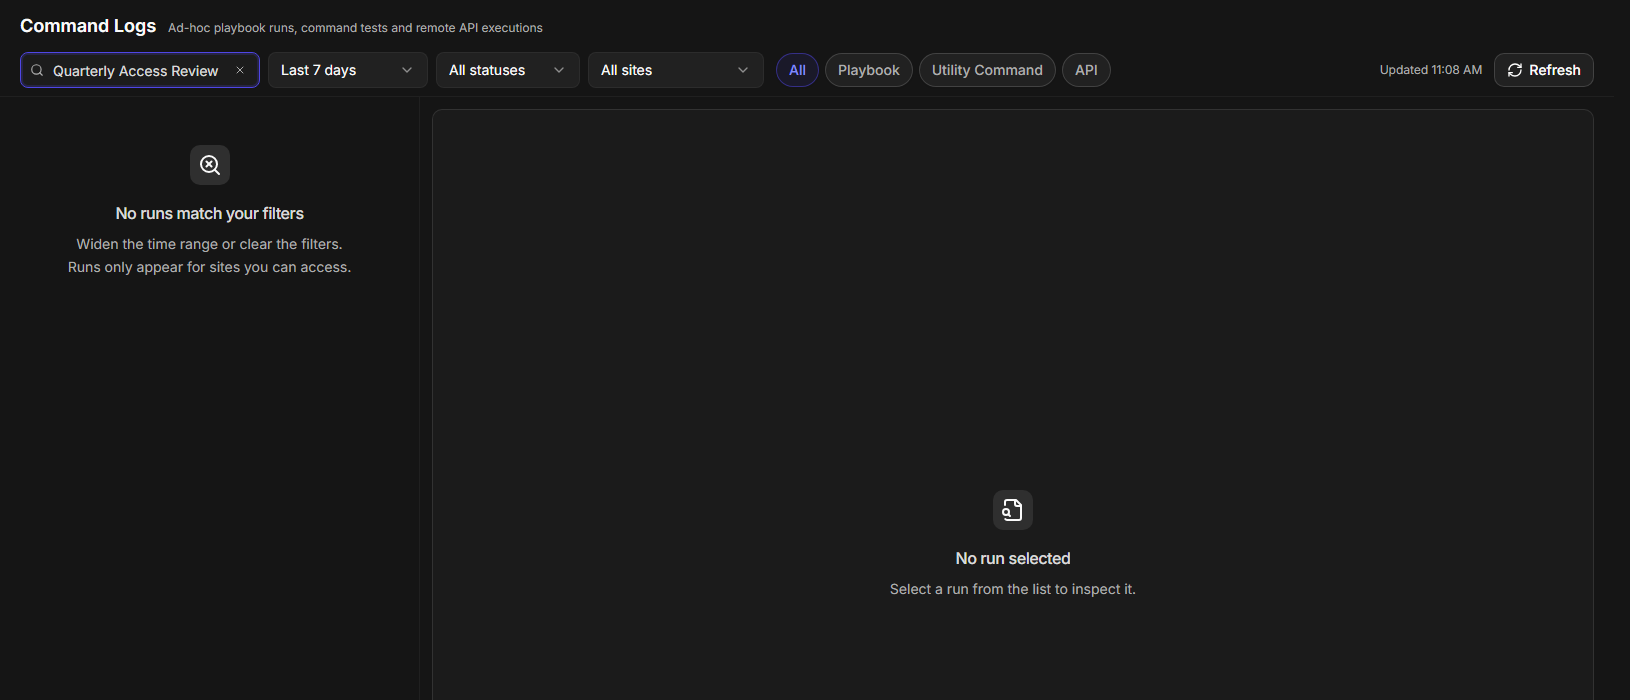Click the search magnifier icon
1630x700 pixels.
37,70
